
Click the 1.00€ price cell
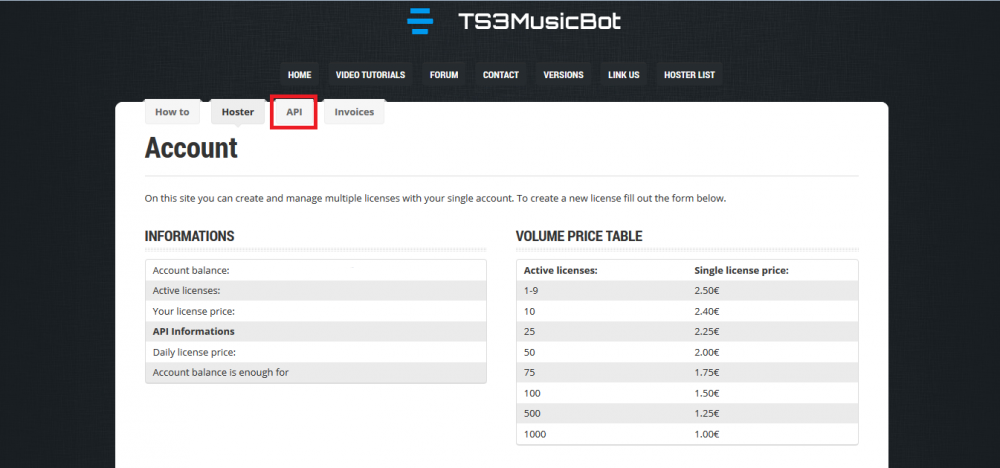707,434
